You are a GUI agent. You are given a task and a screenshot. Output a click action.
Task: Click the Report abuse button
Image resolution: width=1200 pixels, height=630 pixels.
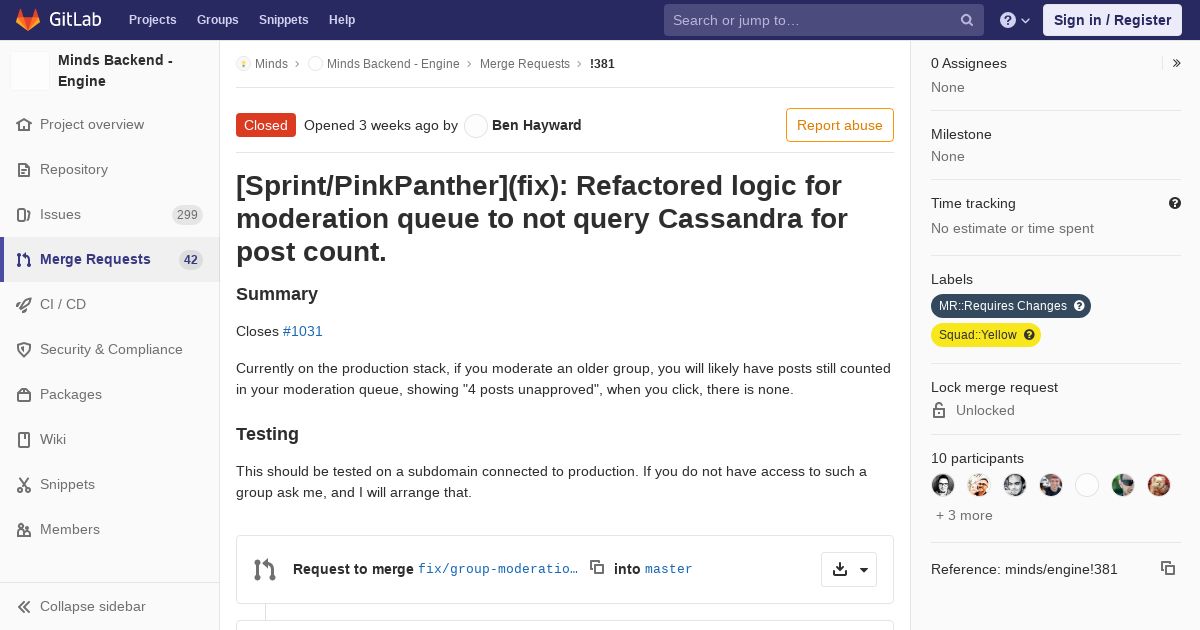click(839, 125)
